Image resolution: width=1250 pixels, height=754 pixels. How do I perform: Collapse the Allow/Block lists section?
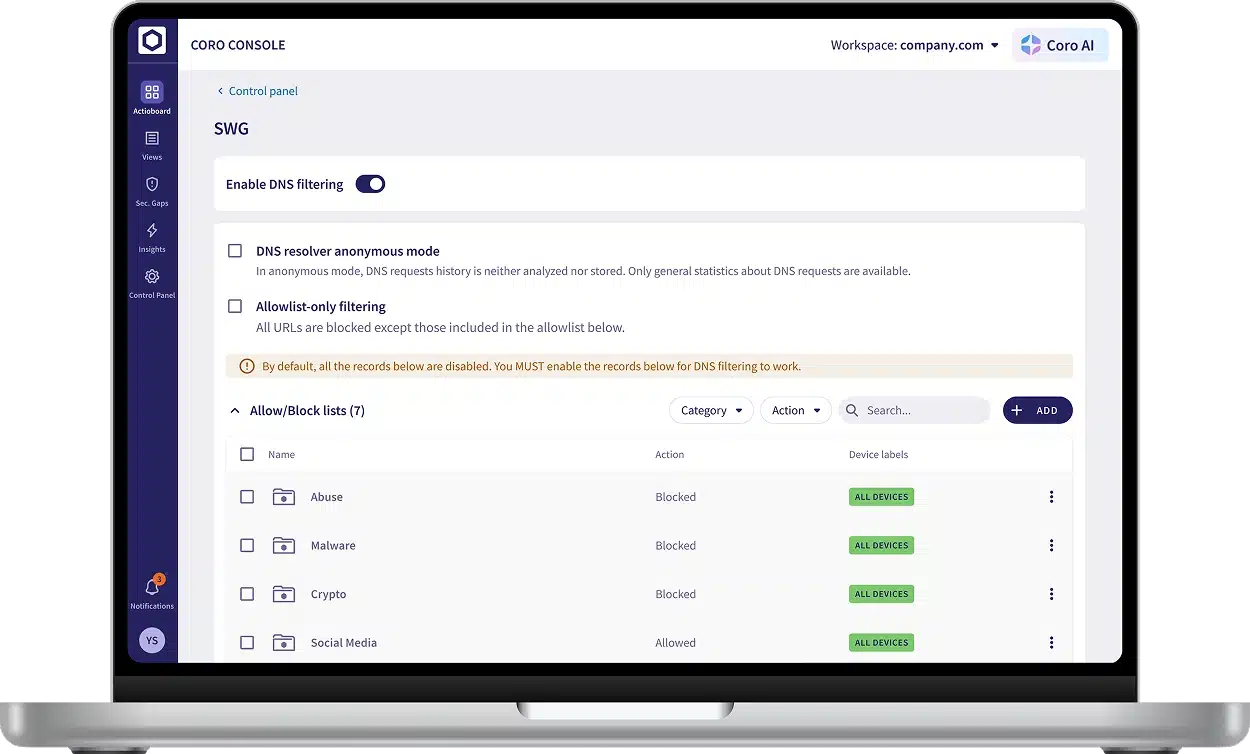pos(235,411)
